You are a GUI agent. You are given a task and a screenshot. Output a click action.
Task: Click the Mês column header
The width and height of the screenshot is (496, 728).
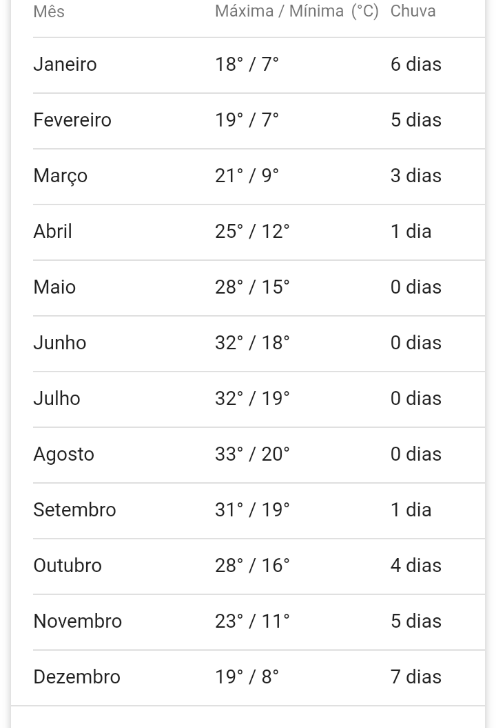(49, 11)
